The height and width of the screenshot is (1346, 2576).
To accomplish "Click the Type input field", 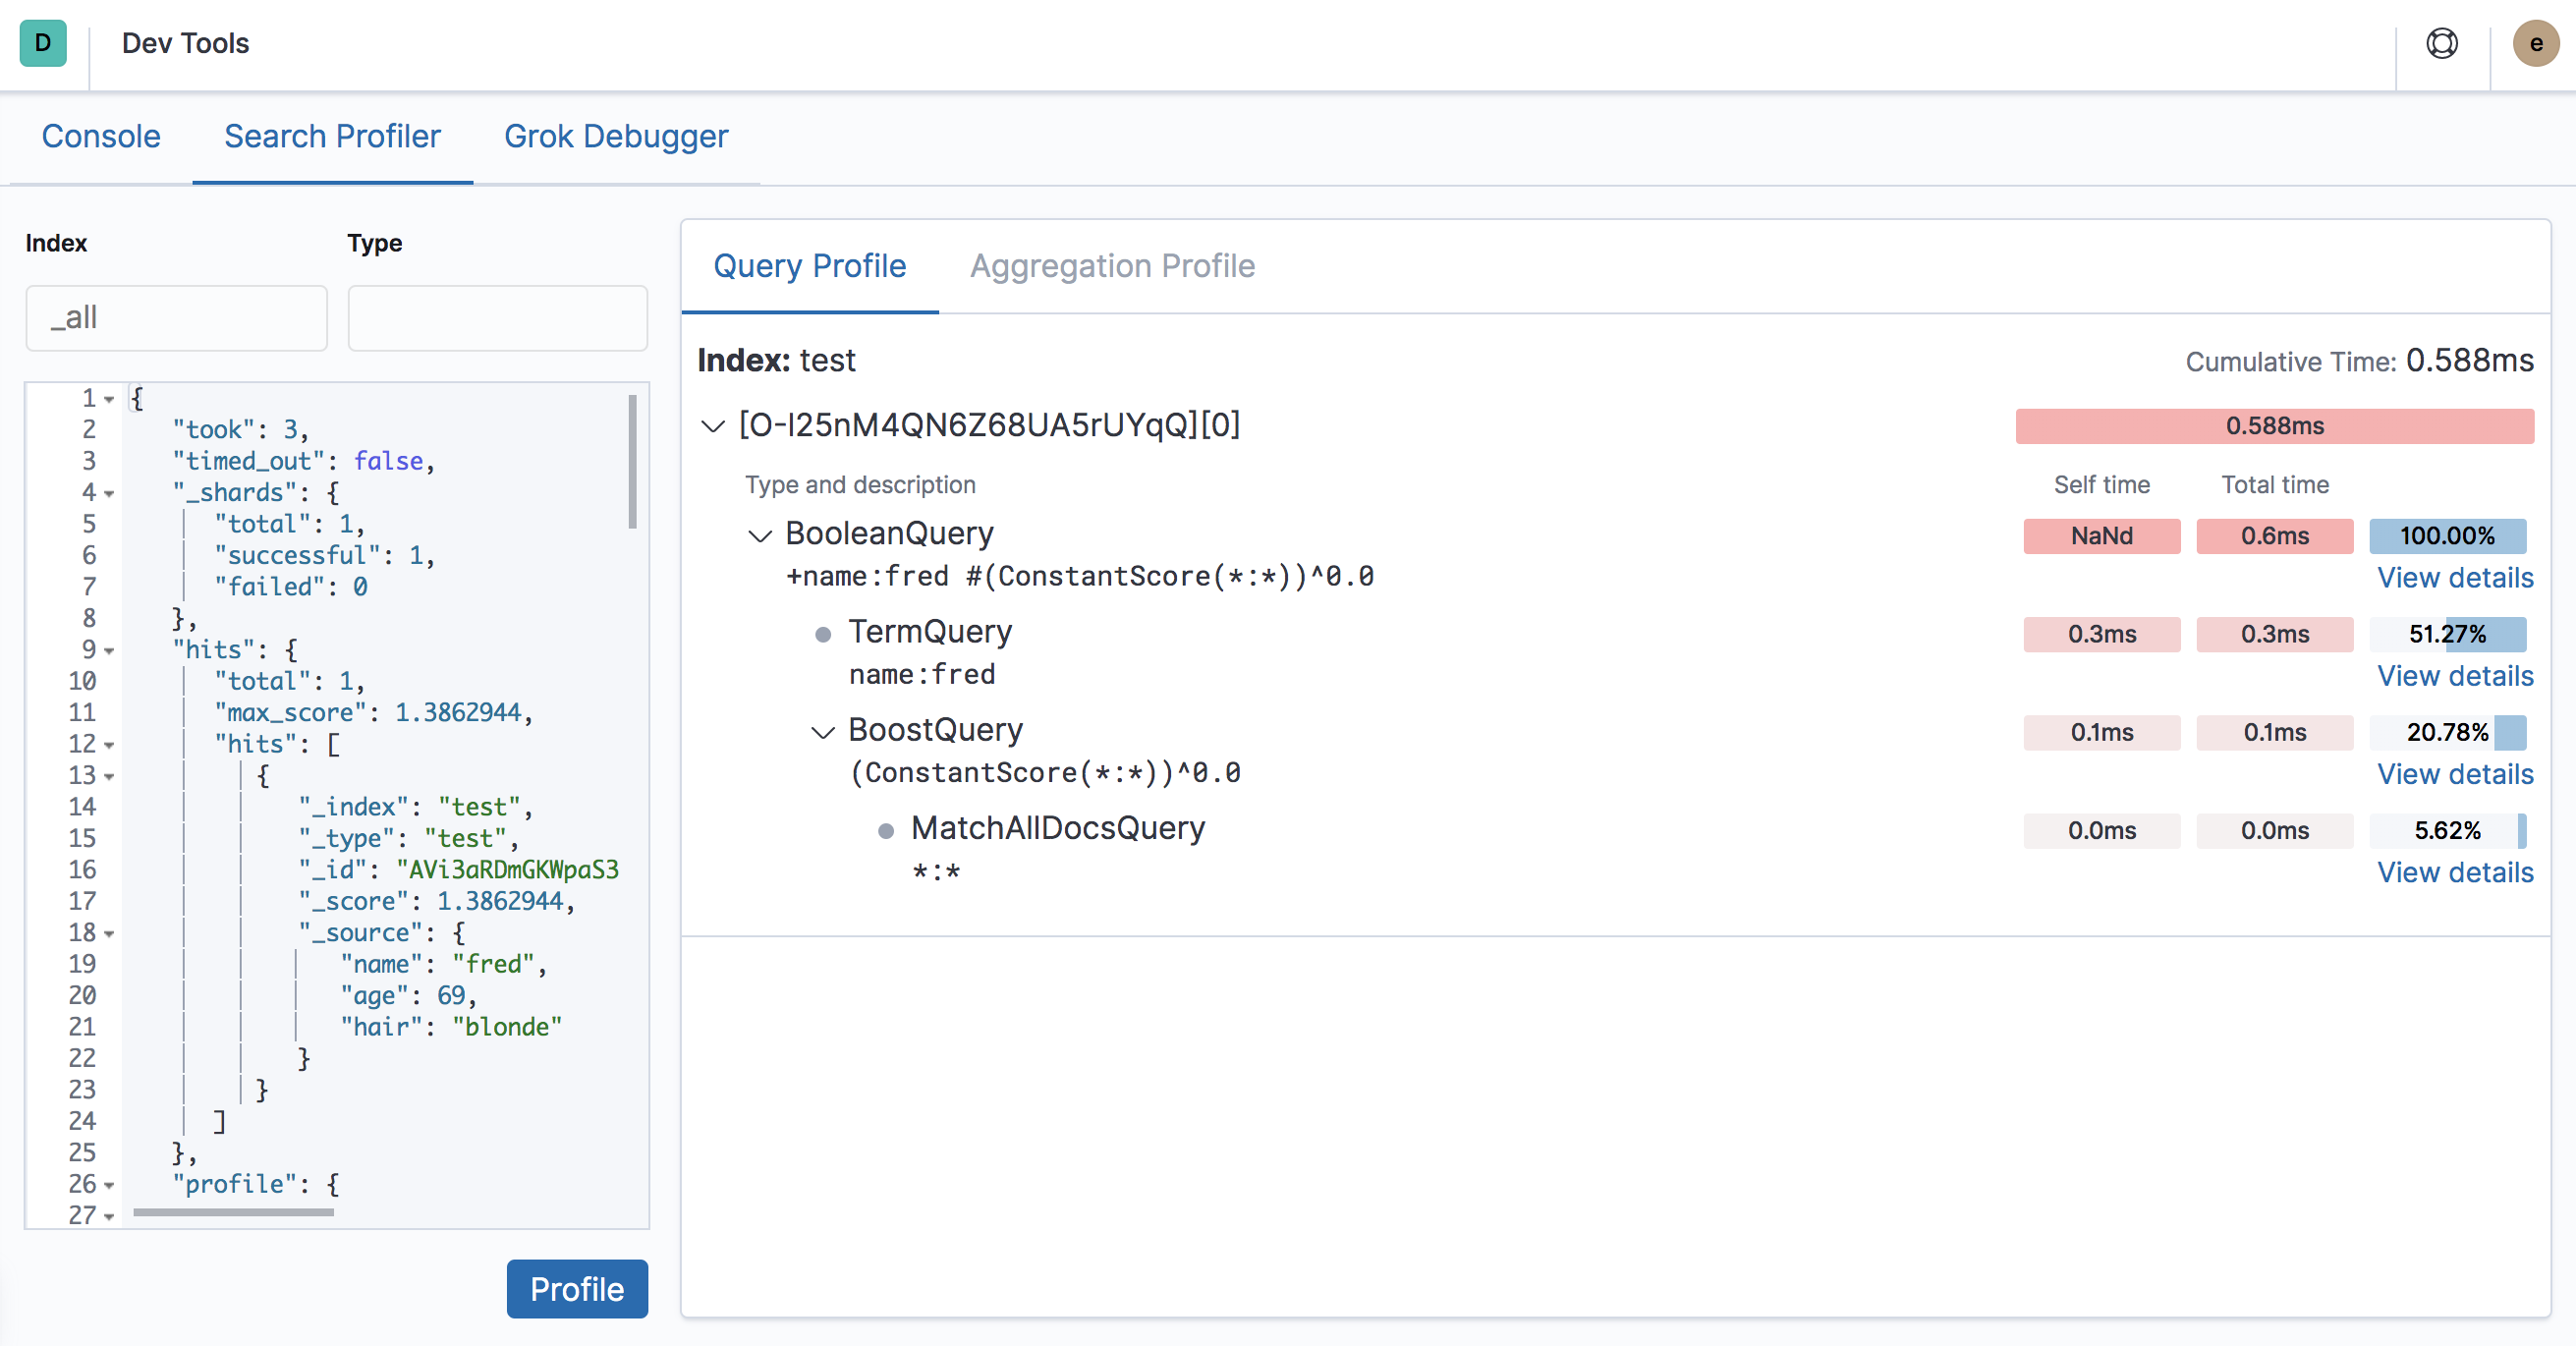I will [x=497, y=318].
